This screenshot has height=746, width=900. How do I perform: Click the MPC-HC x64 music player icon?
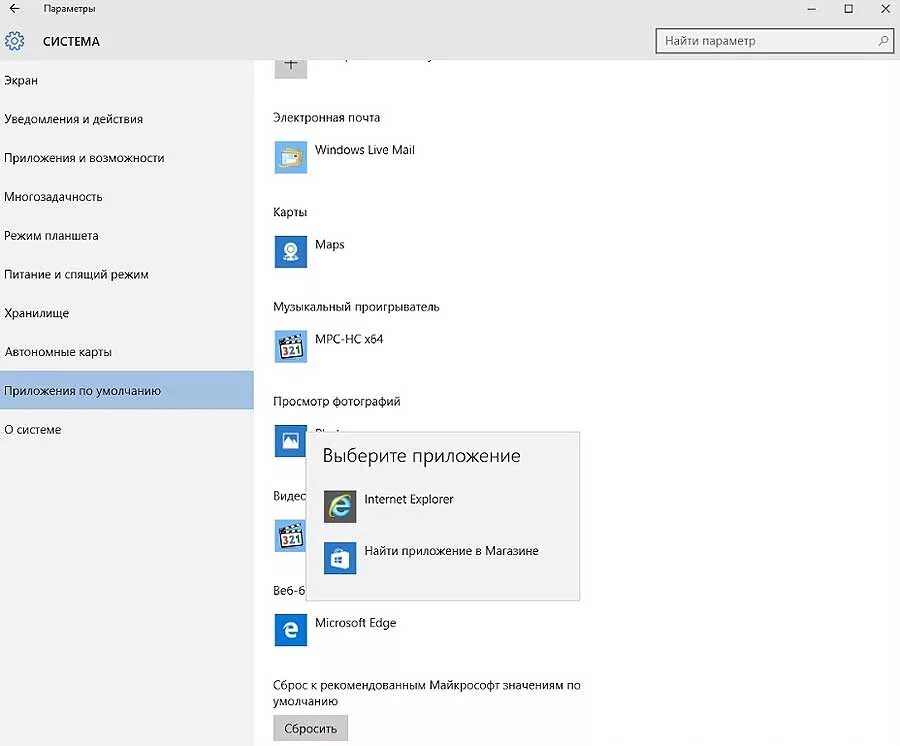coord(290,347)
